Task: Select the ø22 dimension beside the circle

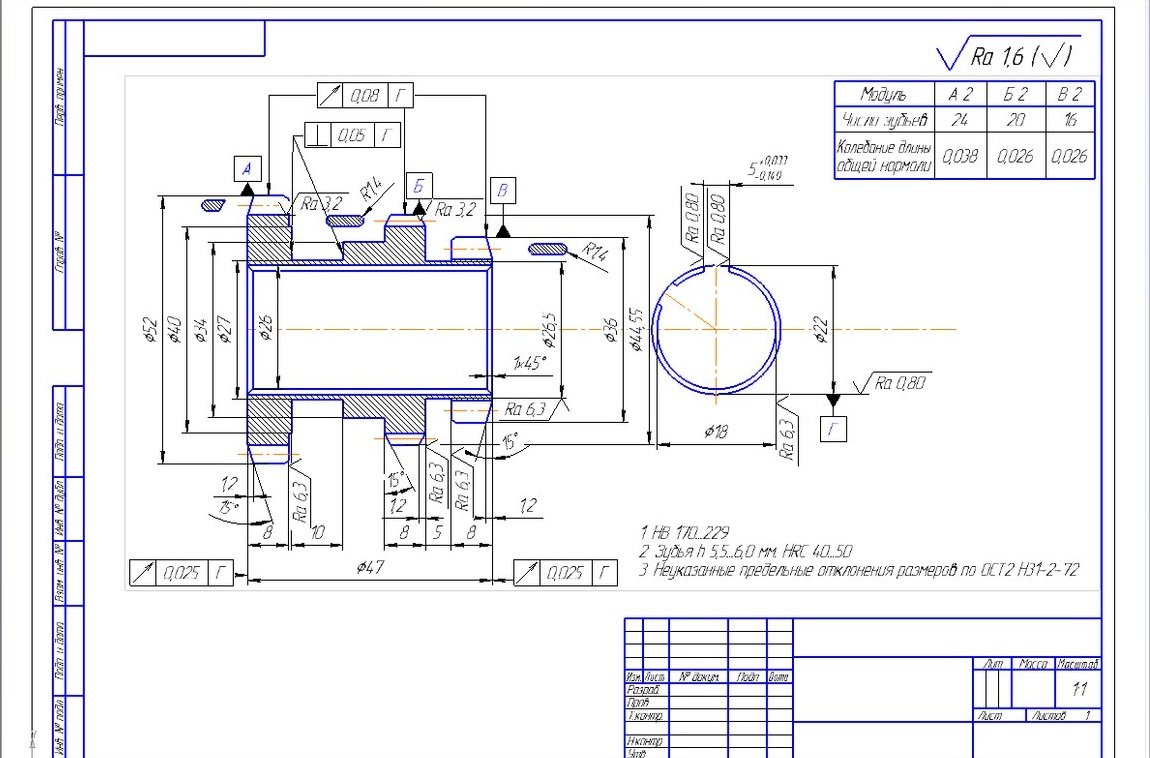Action: pyautogui.click(x=821, y=330)
